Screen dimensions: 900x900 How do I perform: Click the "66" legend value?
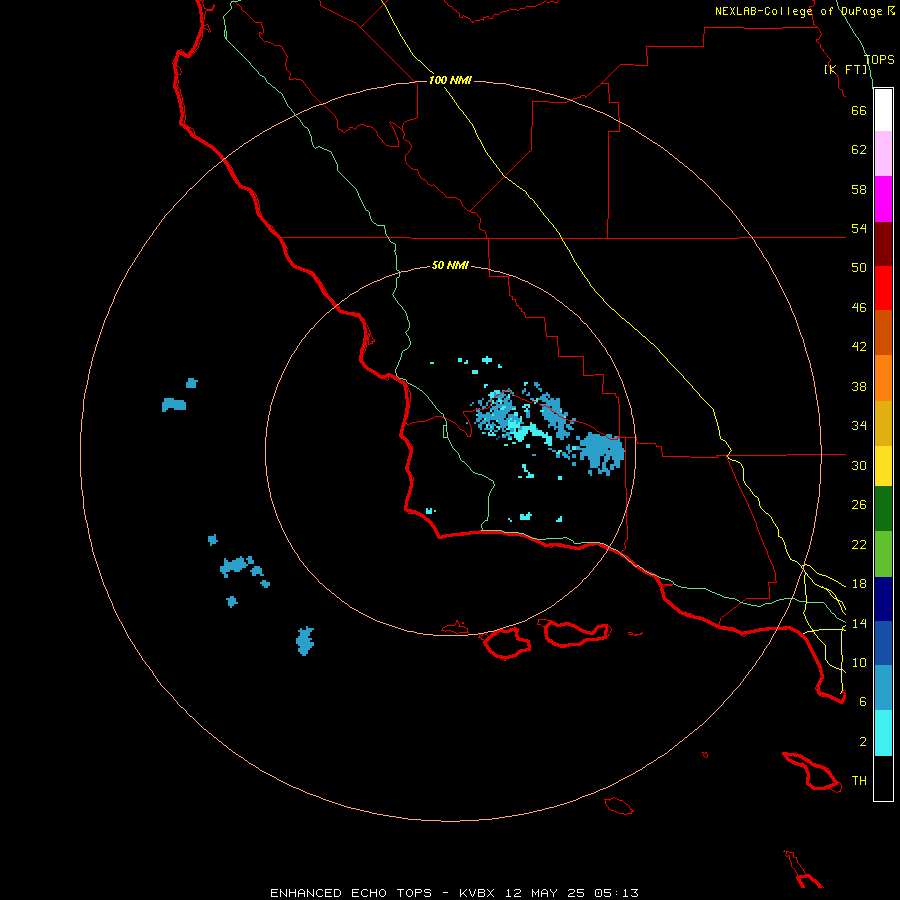coord(859,110)
